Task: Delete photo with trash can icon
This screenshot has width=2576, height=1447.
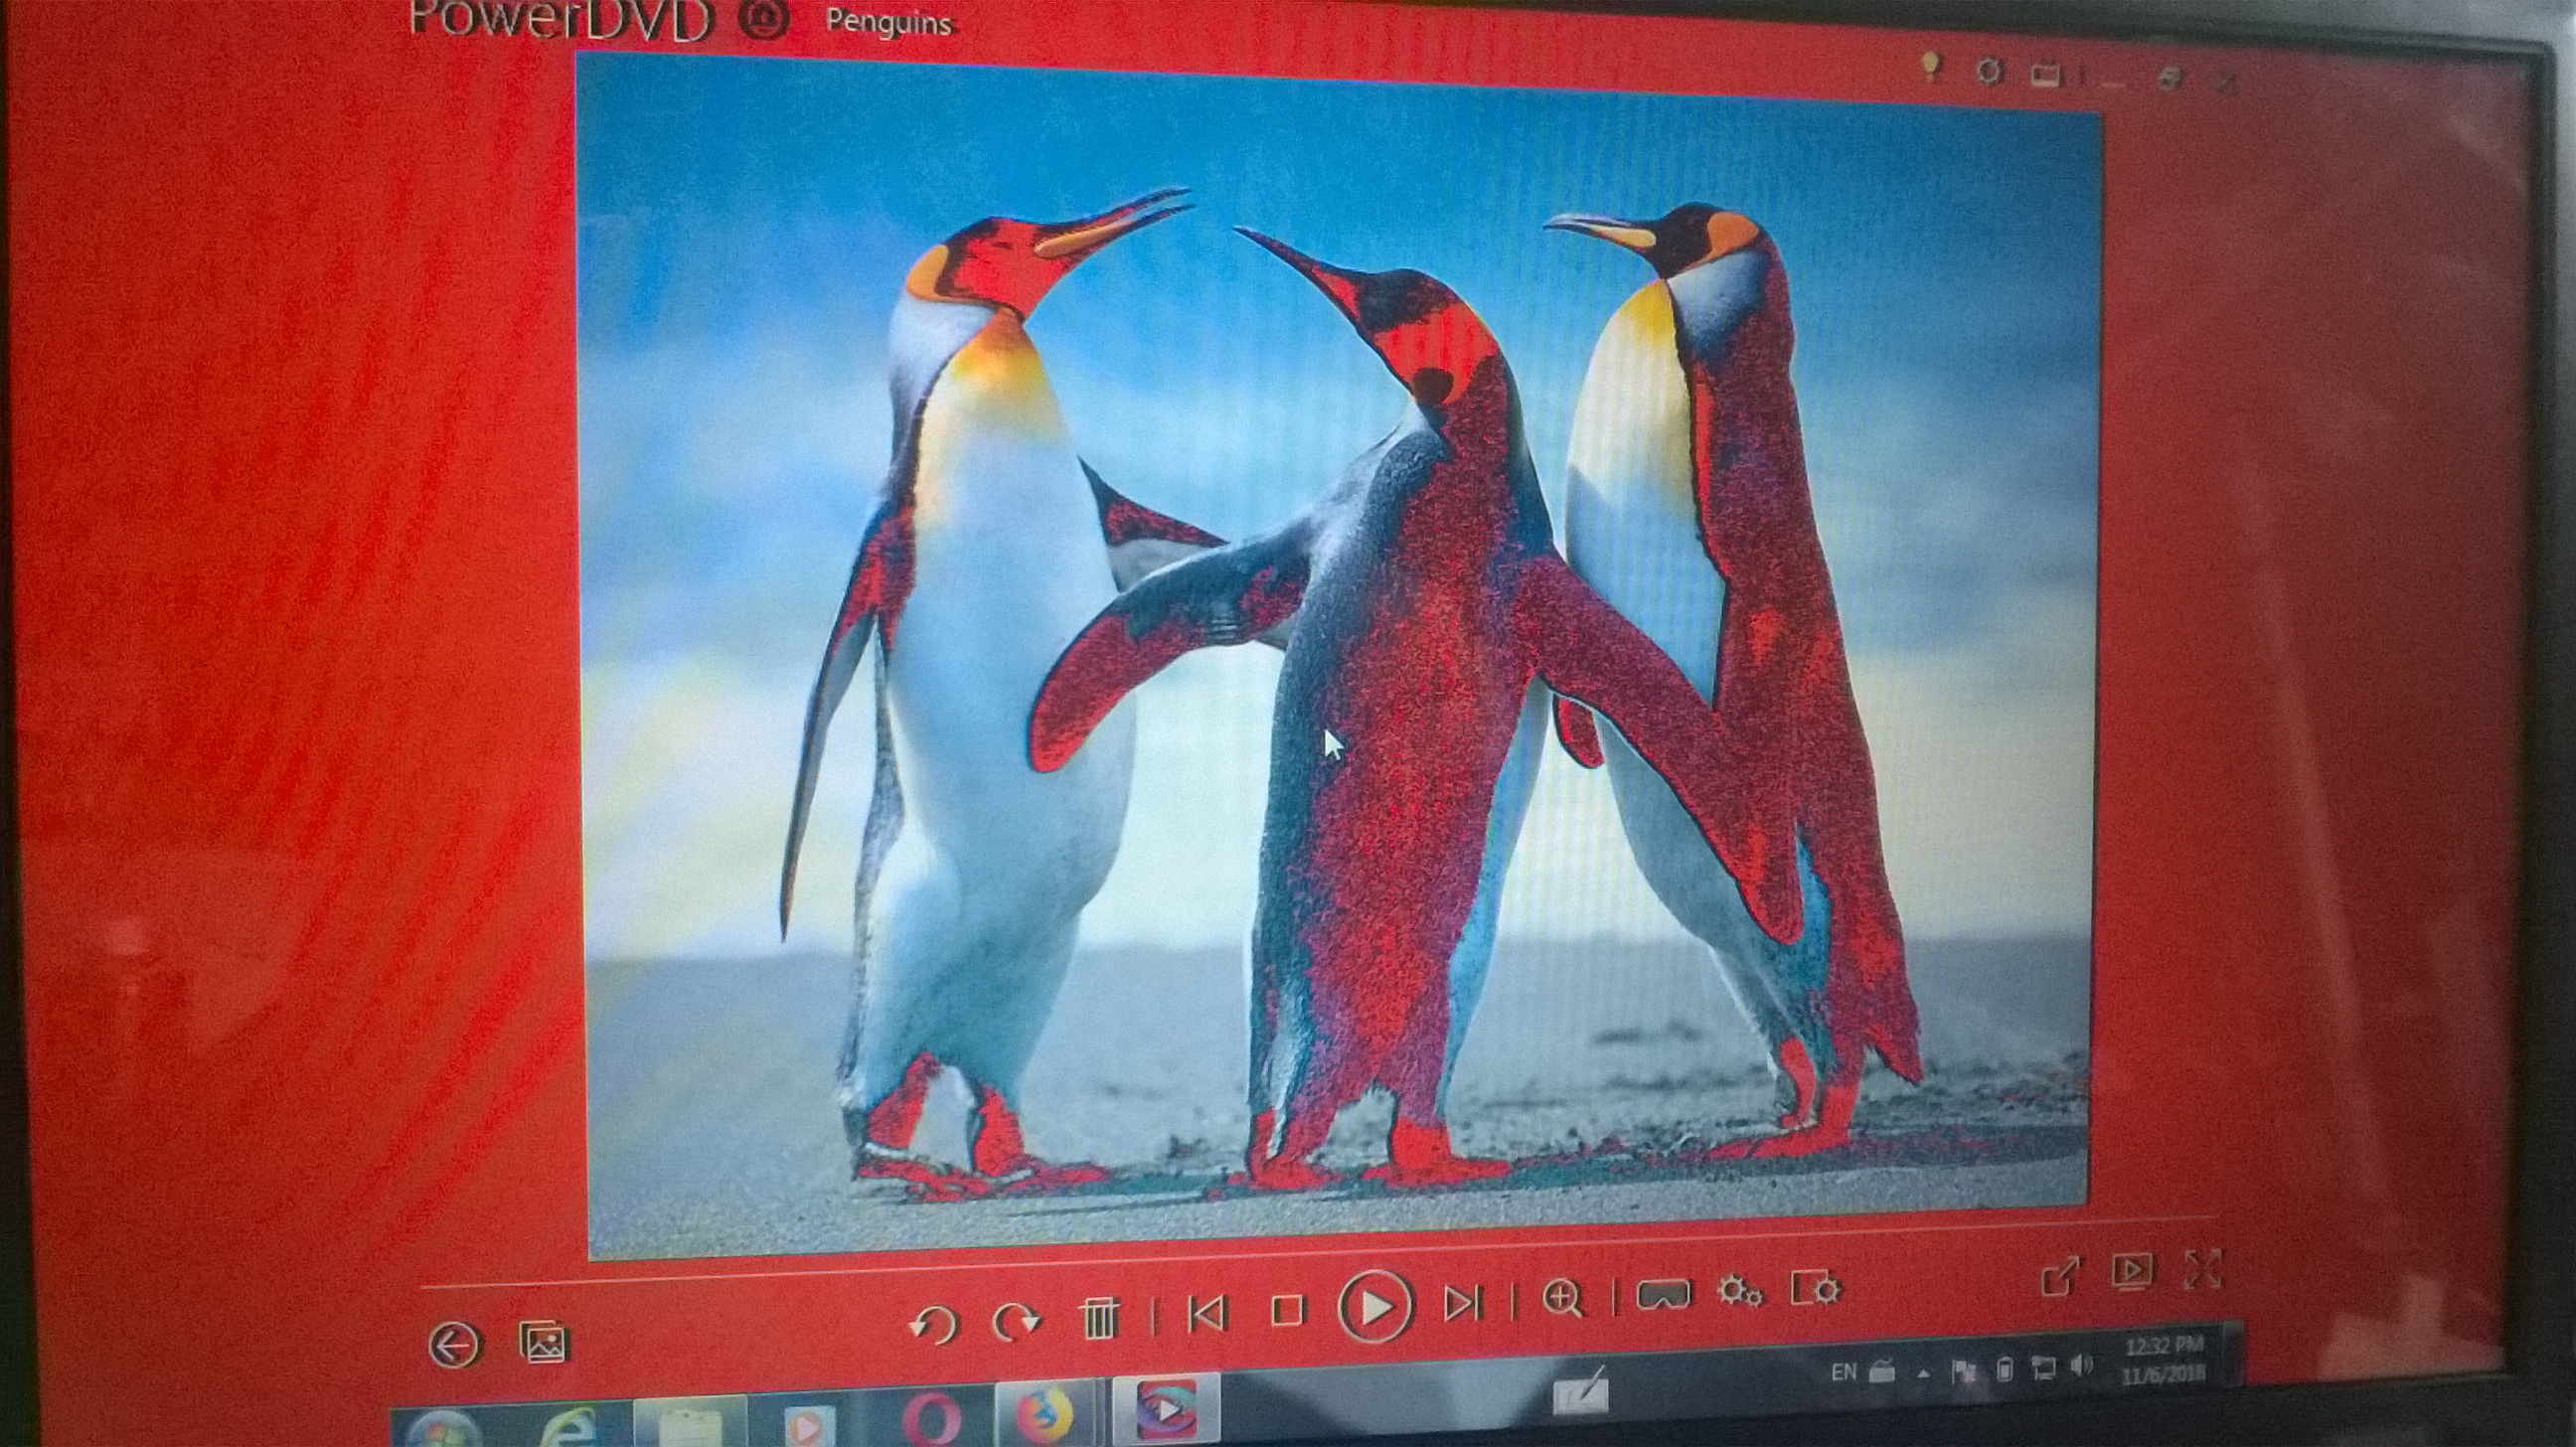Action: (x=1099, y=1318)
